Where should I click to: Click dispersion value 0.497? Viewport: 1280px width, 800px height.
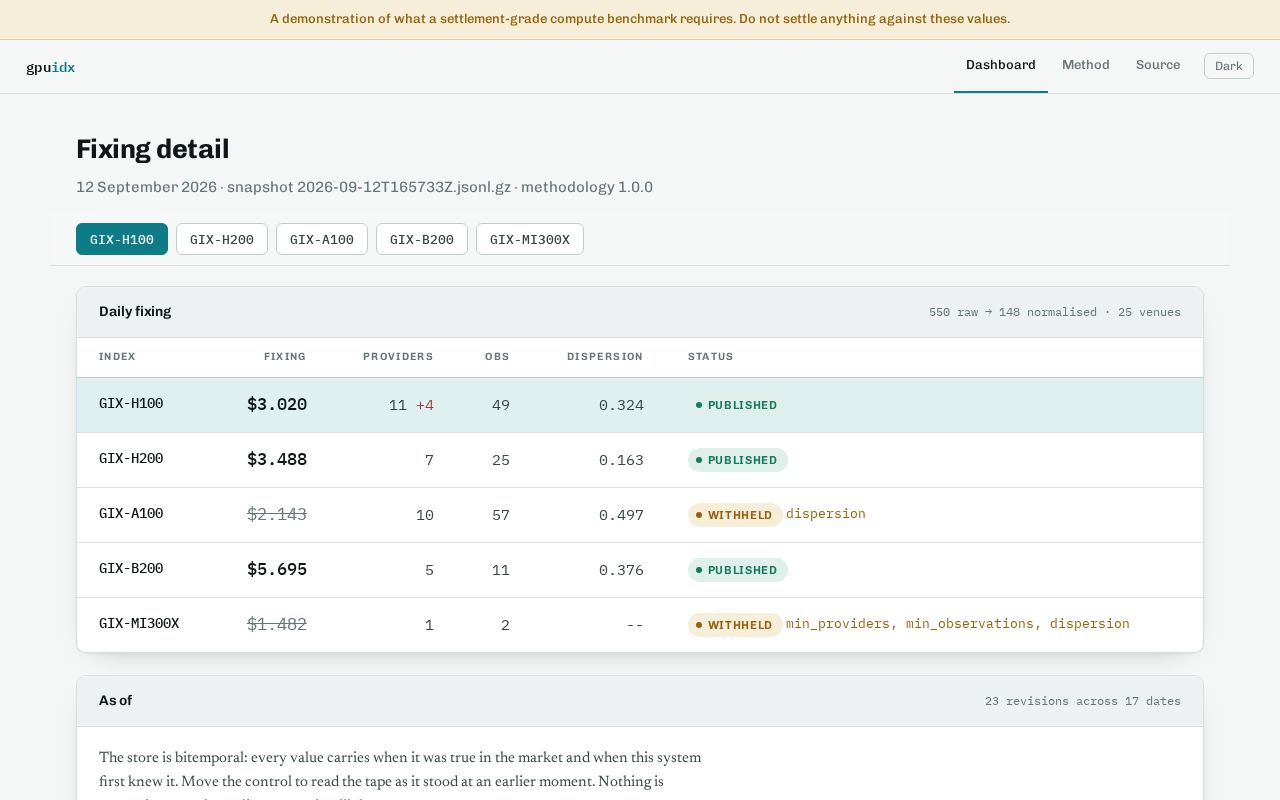(621, 515)
